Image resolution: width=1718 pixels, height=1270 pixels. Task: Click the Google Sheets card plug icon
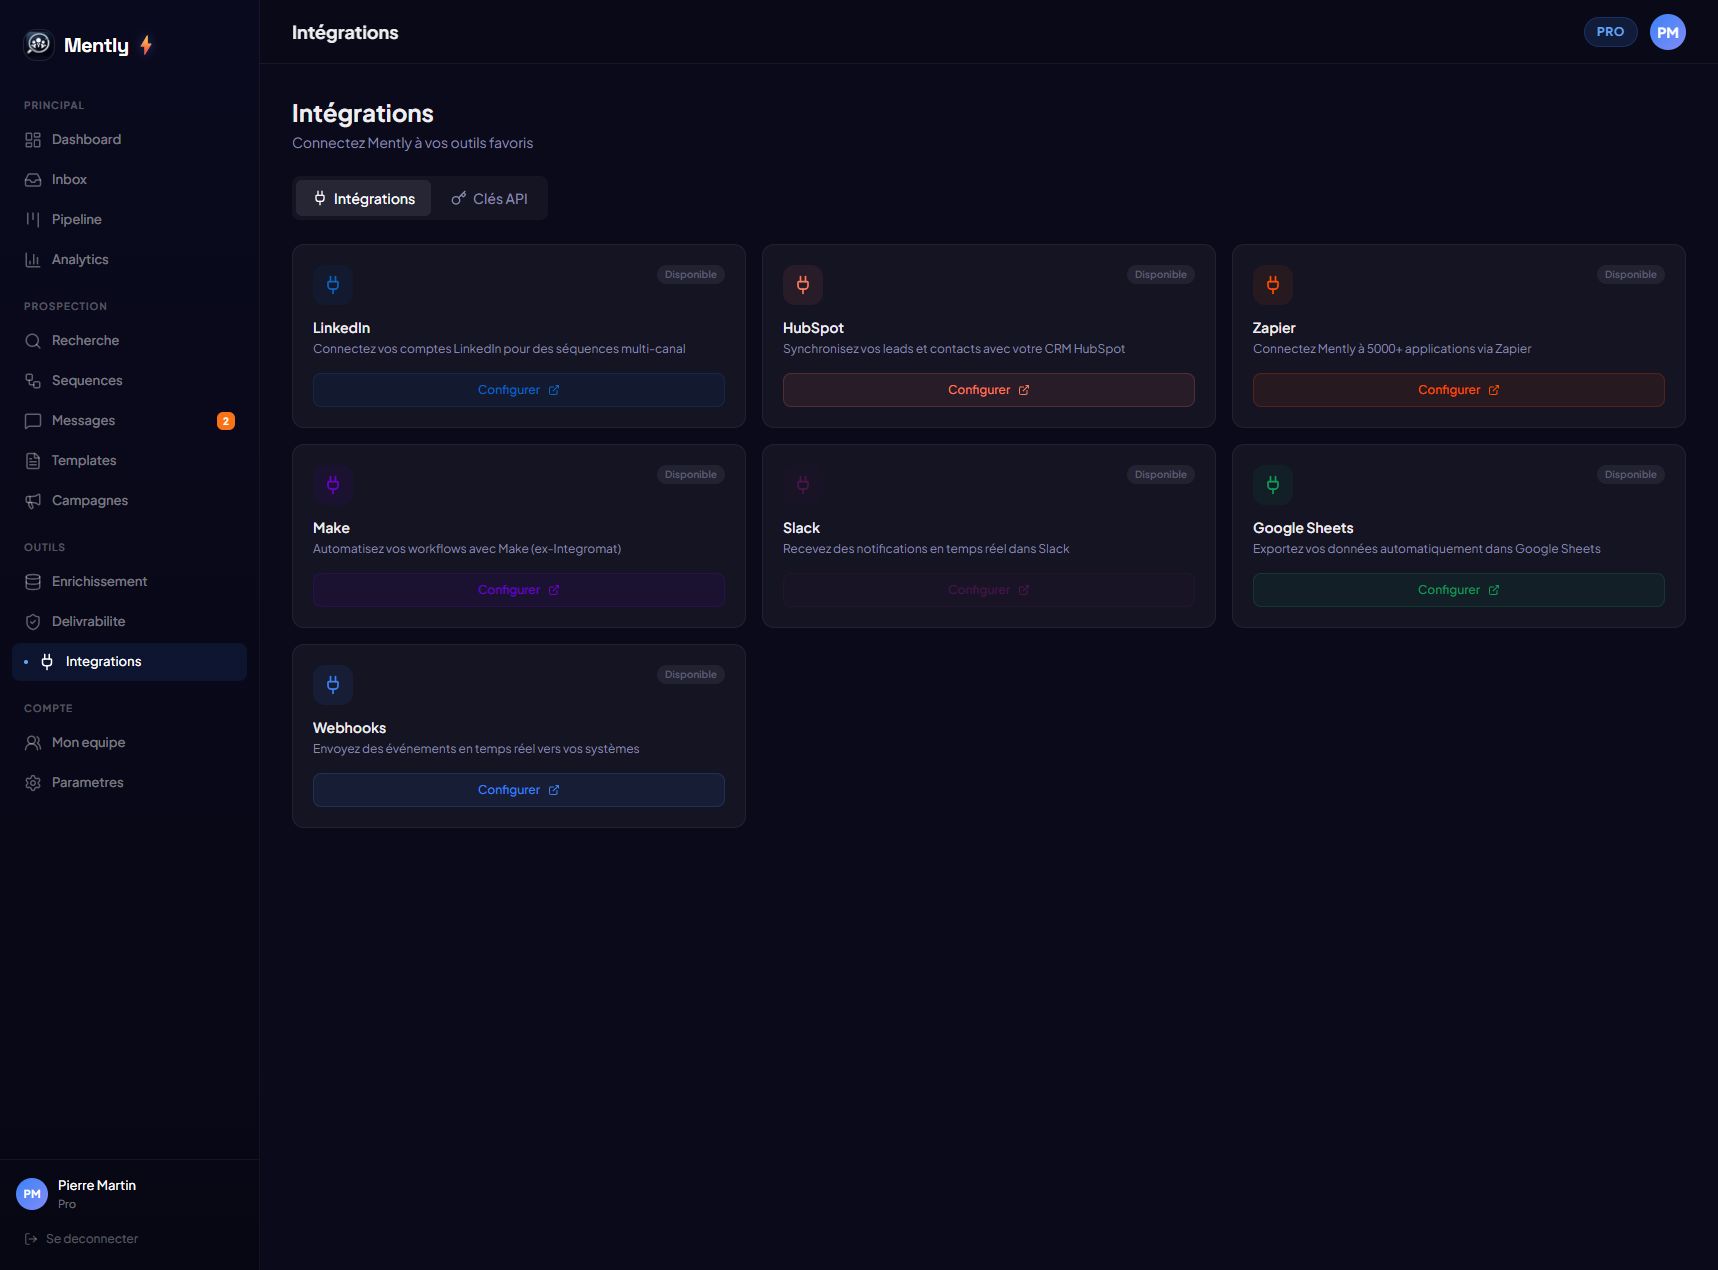pos(1273,485)
